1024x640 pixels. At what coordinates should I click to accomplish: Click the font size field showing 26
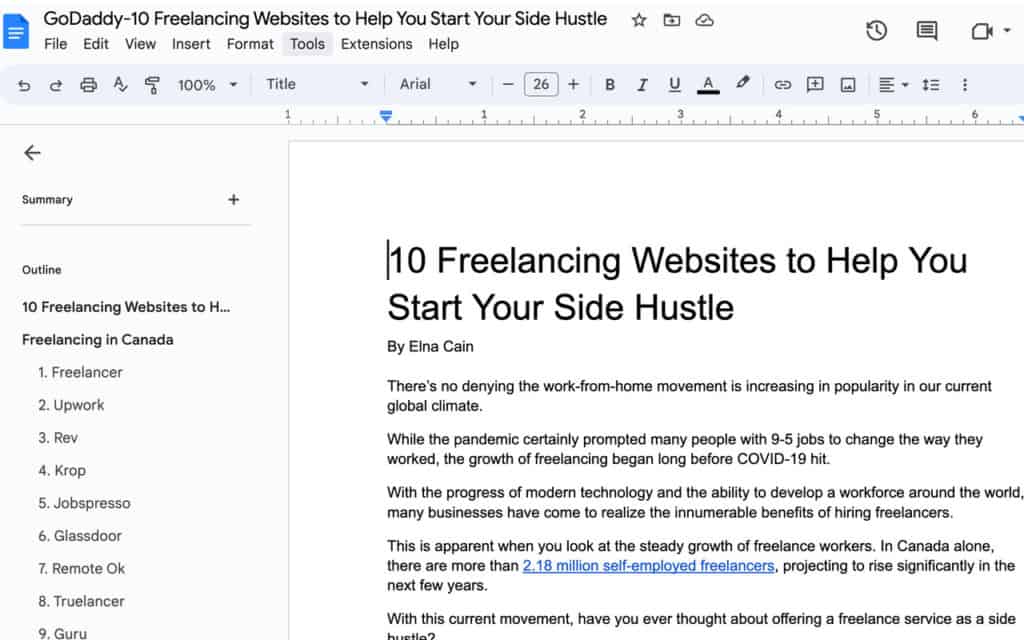[x=541, y=84]
